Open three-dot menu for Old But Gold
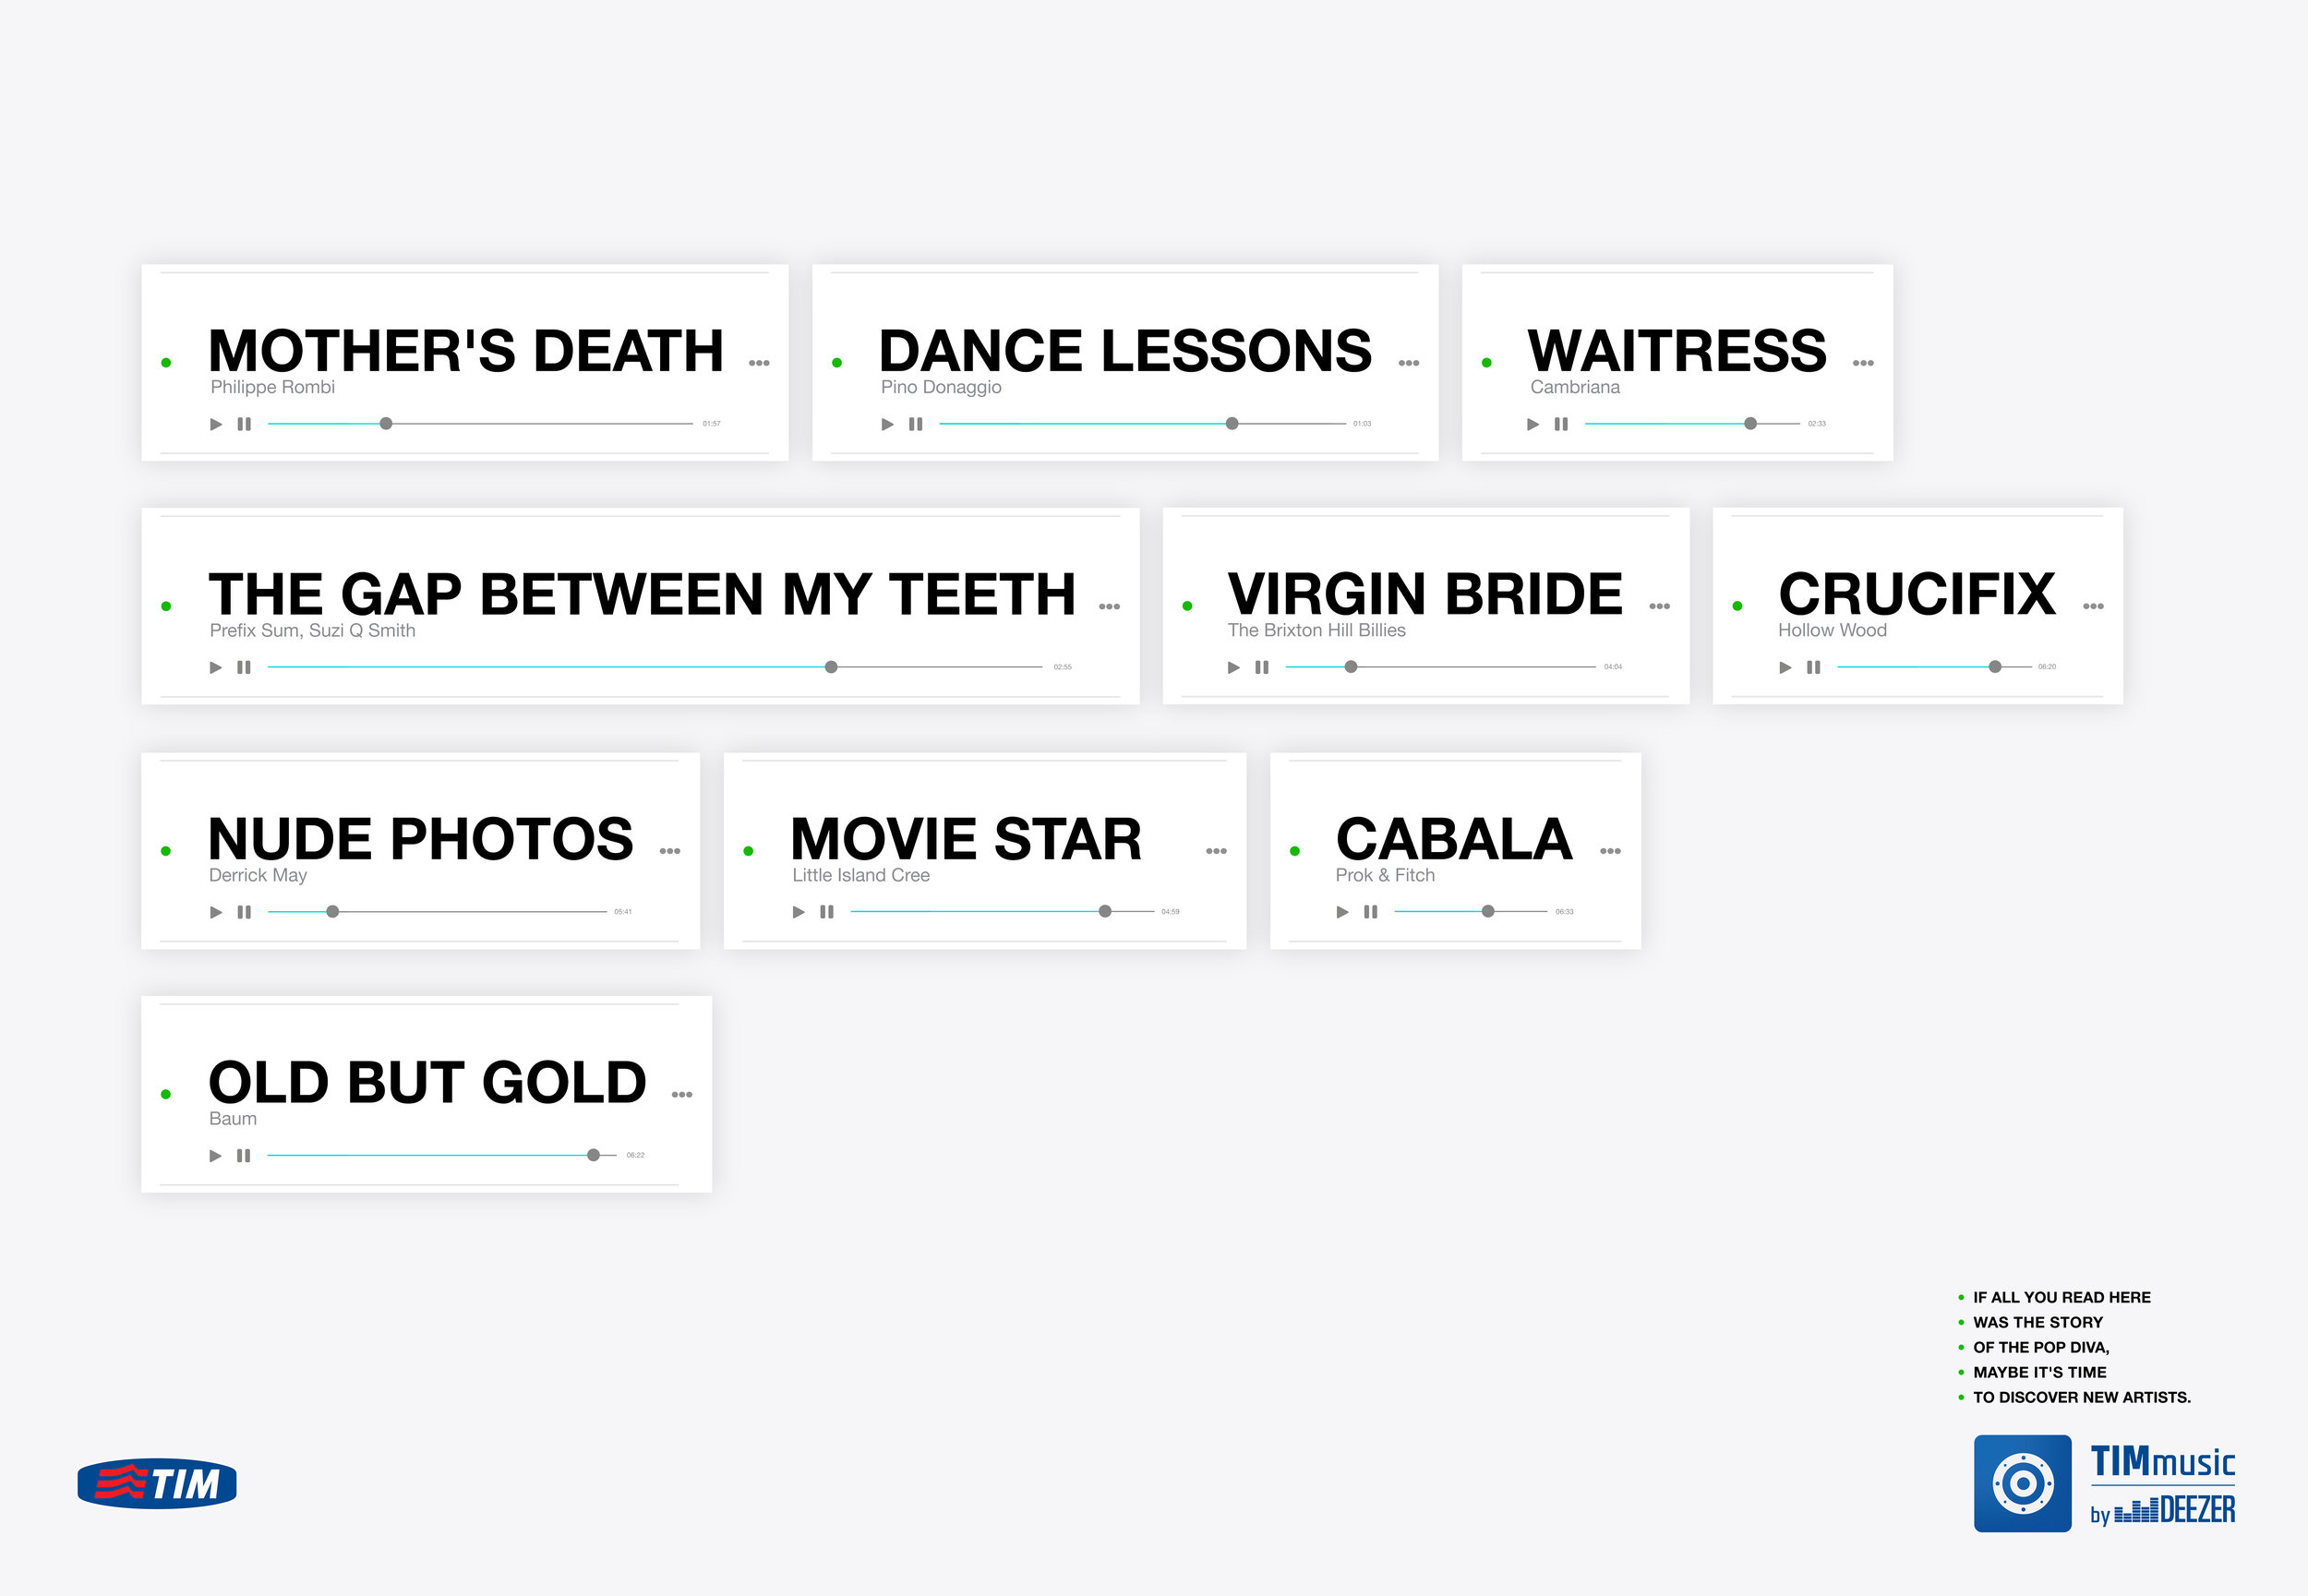Image resolution: width=2308 pixels, height=1596 pixels. (x=682, y=1095)
